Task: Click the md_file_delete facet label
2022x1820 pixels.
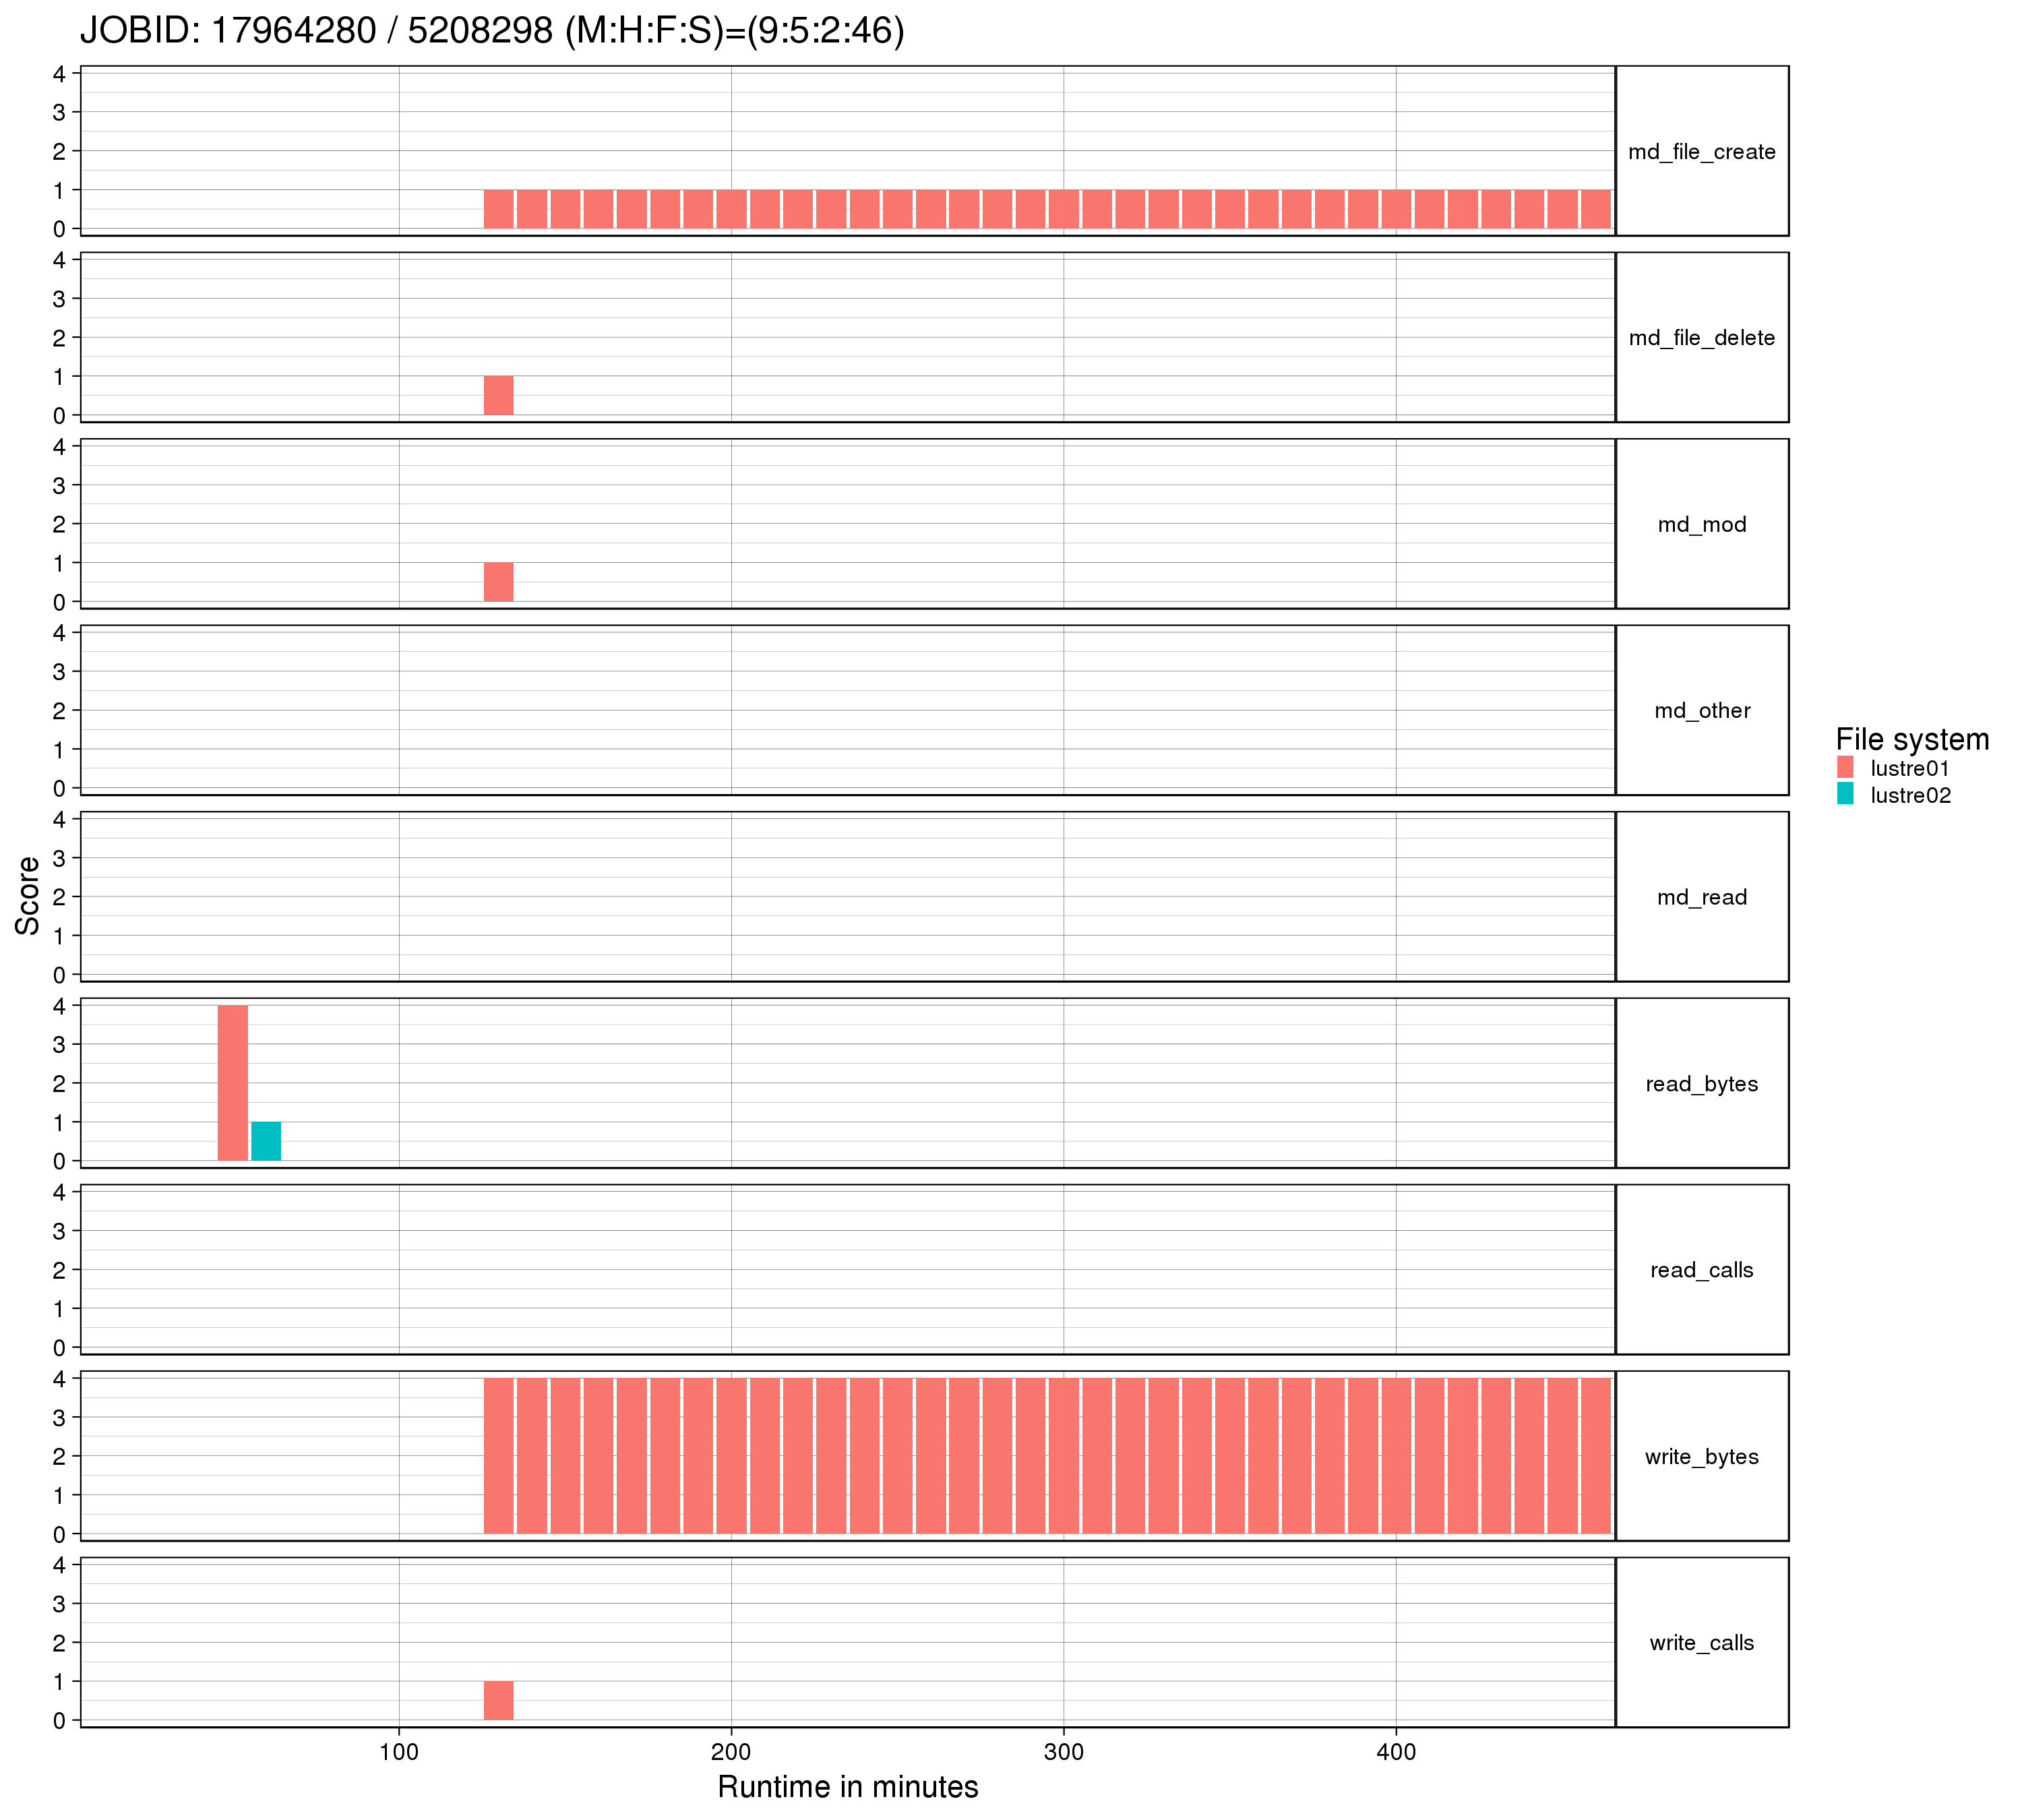Action: pos(1701,338)
